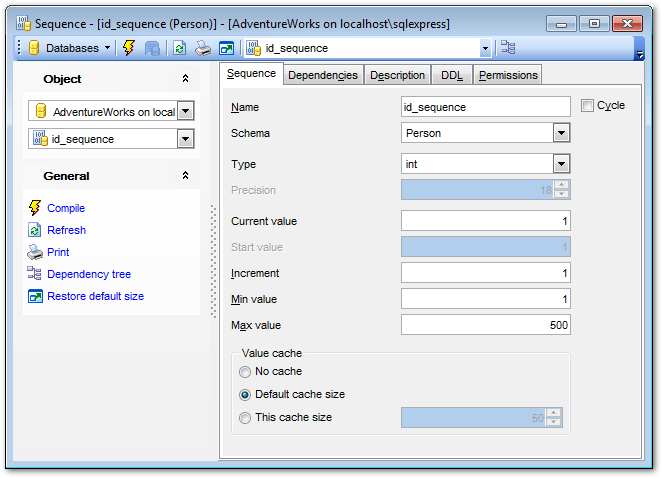Select the No cache radio option

pyautogui.click(x=245, y=371)
